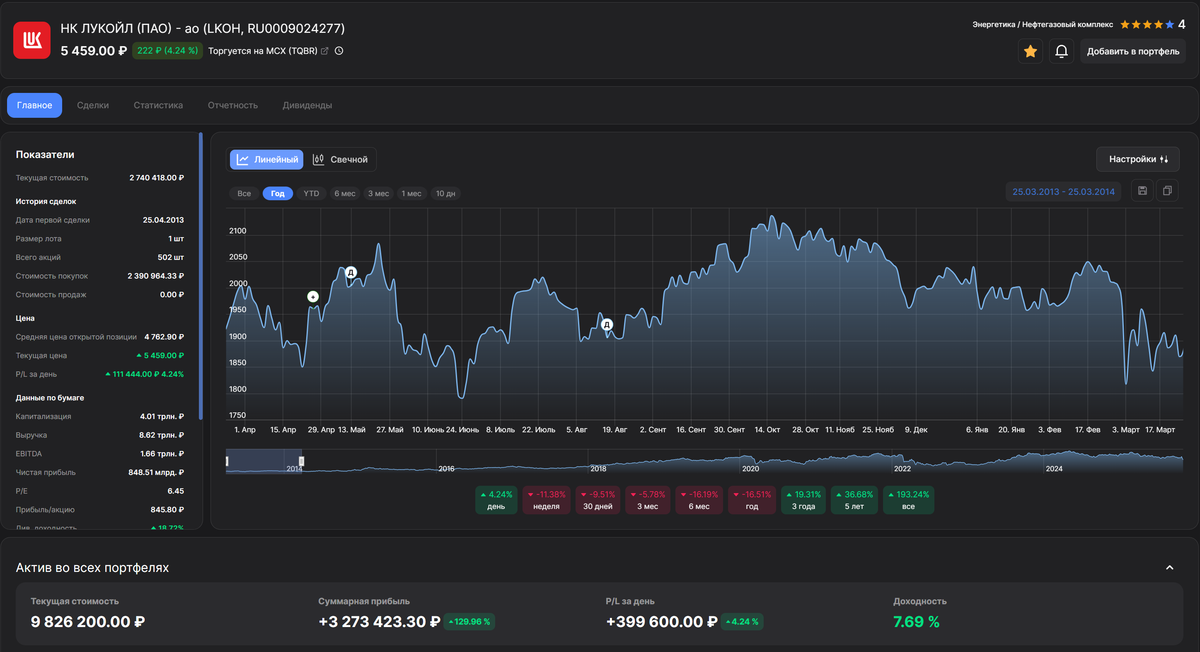Choose the 6 мес period filter
The height and width of the screenshot is (652, 1200).
click(x=344, y=193)
